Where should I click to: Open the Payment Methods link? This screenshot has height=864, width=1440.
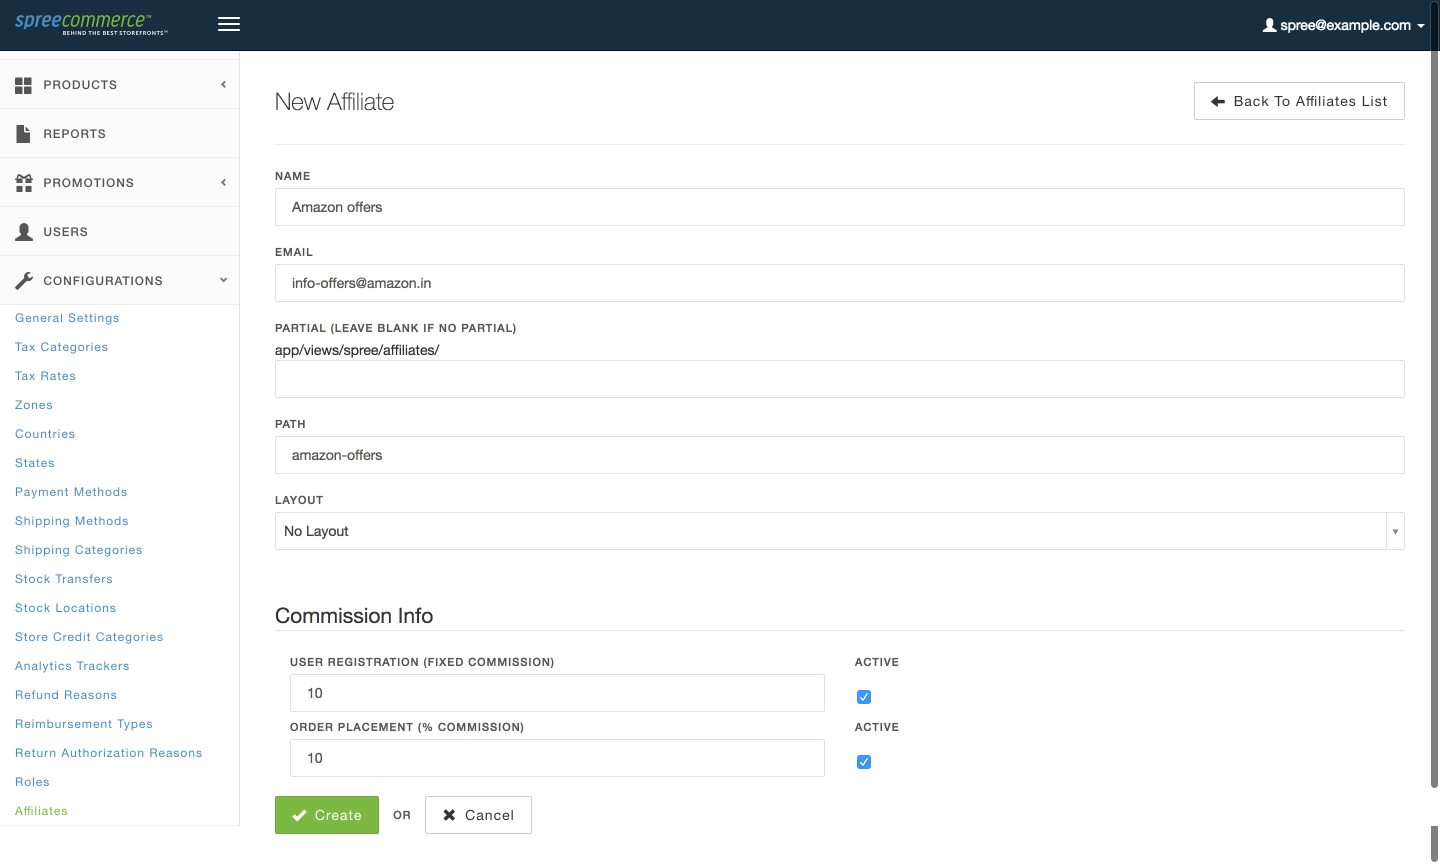point(70,491)
